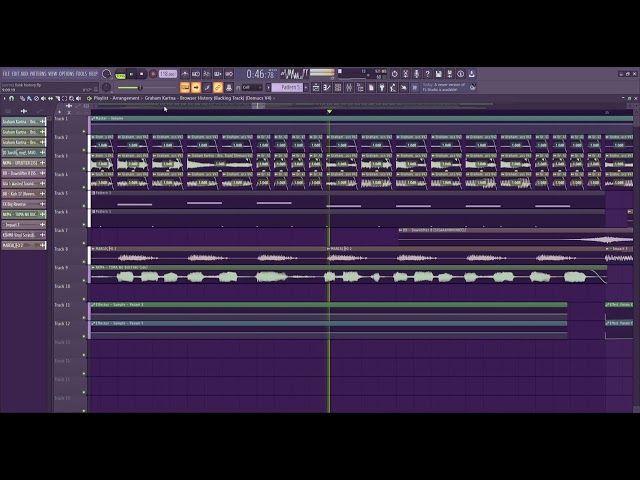Click the time display 0:46
This screenshot has height=480, width=640.
260,74
